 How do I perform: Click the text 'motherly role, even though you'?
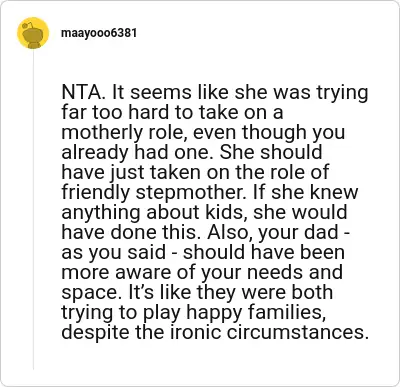[x=203, y=132]
